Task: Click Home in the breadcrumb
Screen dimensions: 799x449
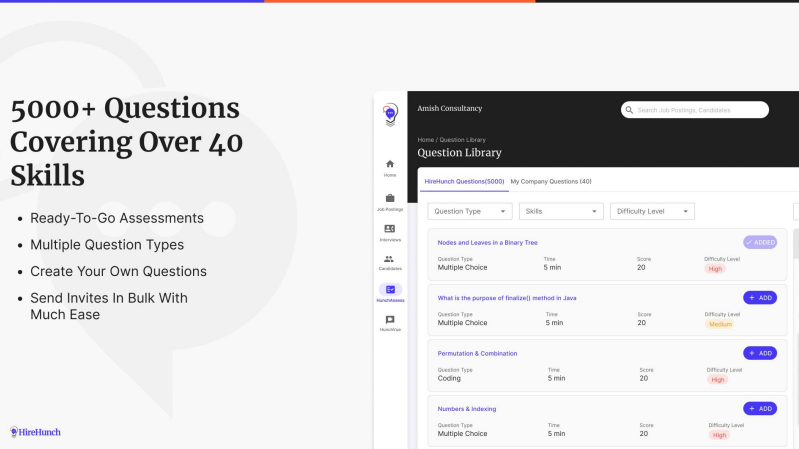Action: coord(425,140)
